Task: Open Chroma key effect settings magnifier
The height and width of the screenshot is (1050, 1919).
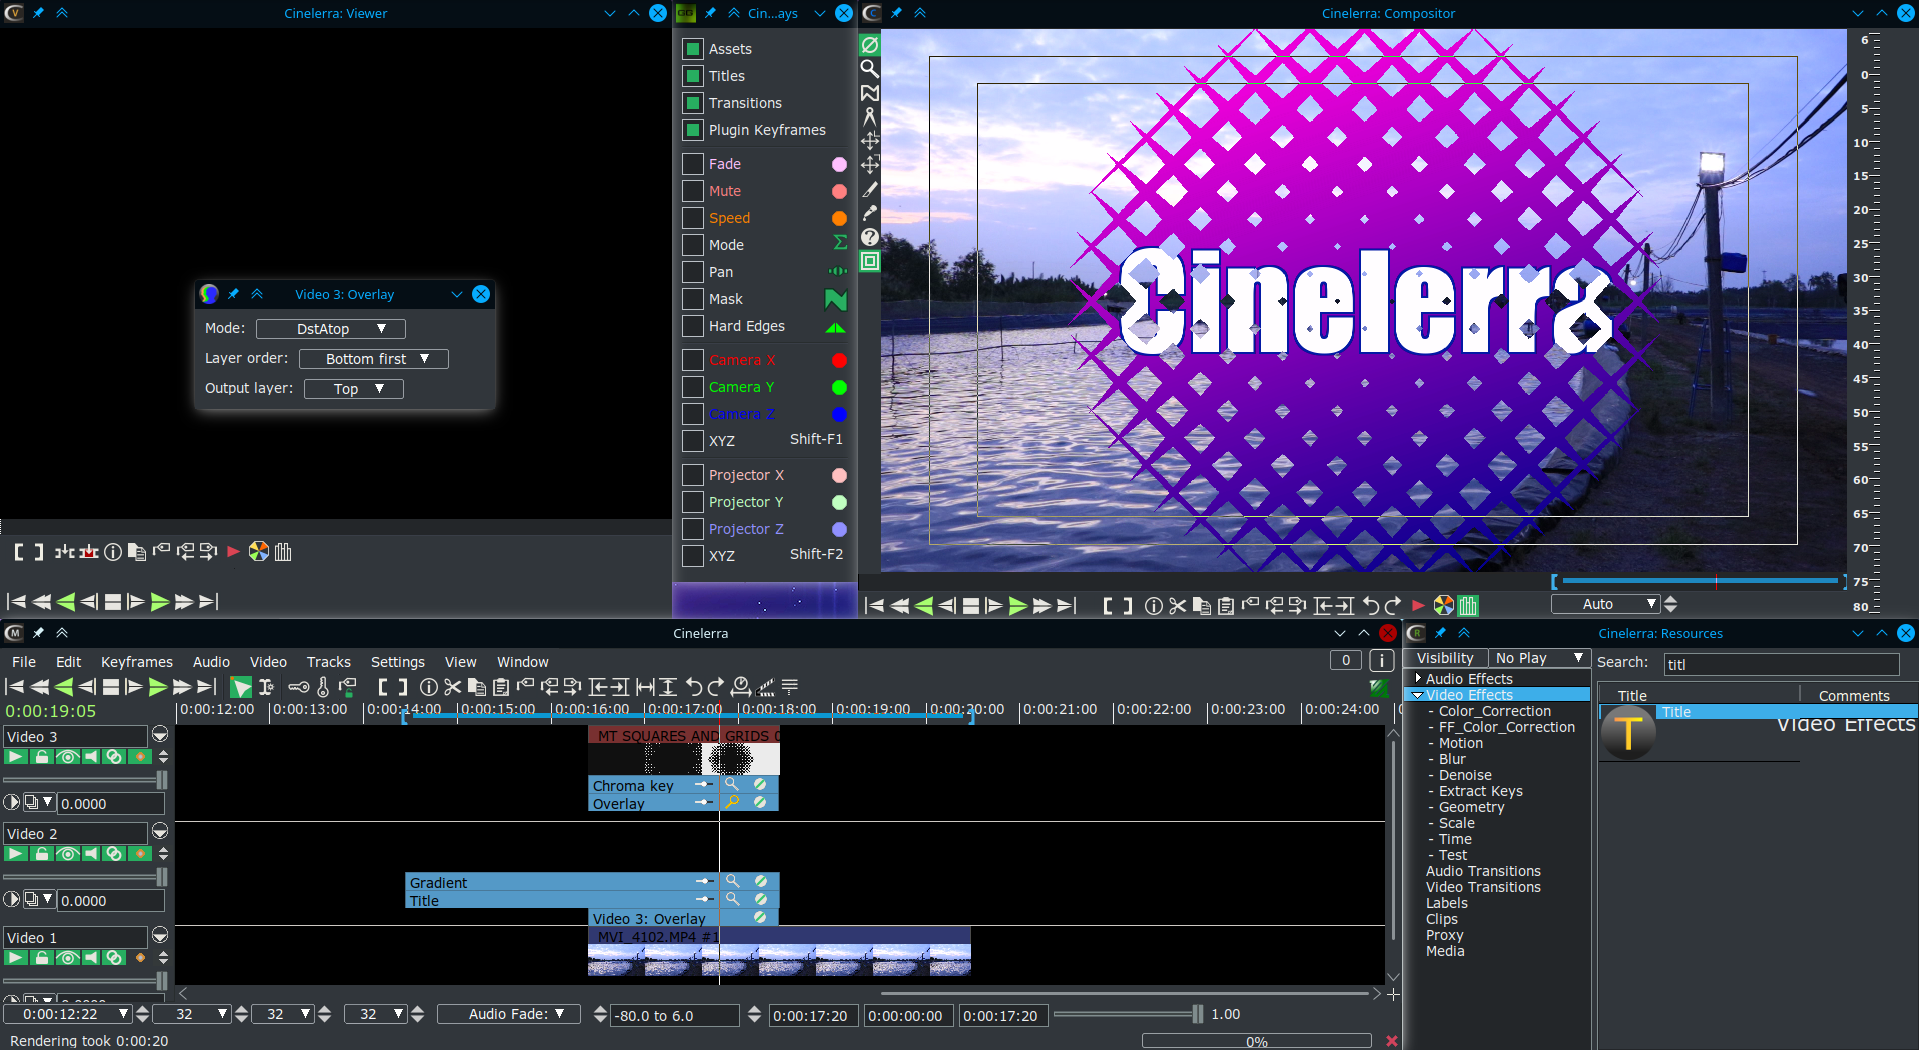Action: pos(732,785)
